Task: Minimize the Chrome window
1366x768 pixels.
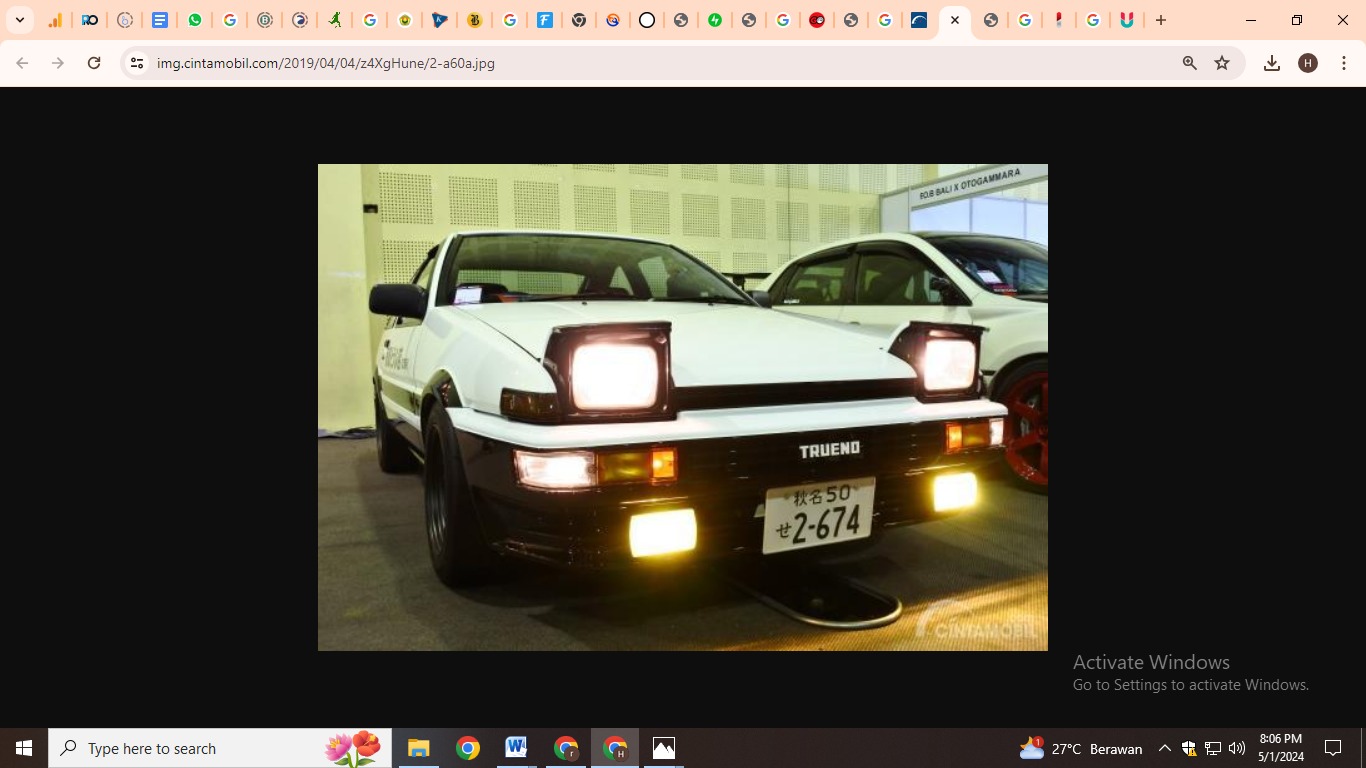Action: point(1251,20)
